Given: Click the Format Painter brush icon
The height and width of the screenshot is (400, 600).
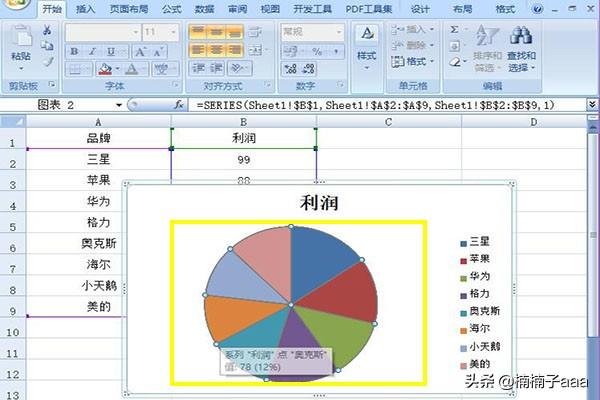Looking at the screenshot, I should 47,62.
